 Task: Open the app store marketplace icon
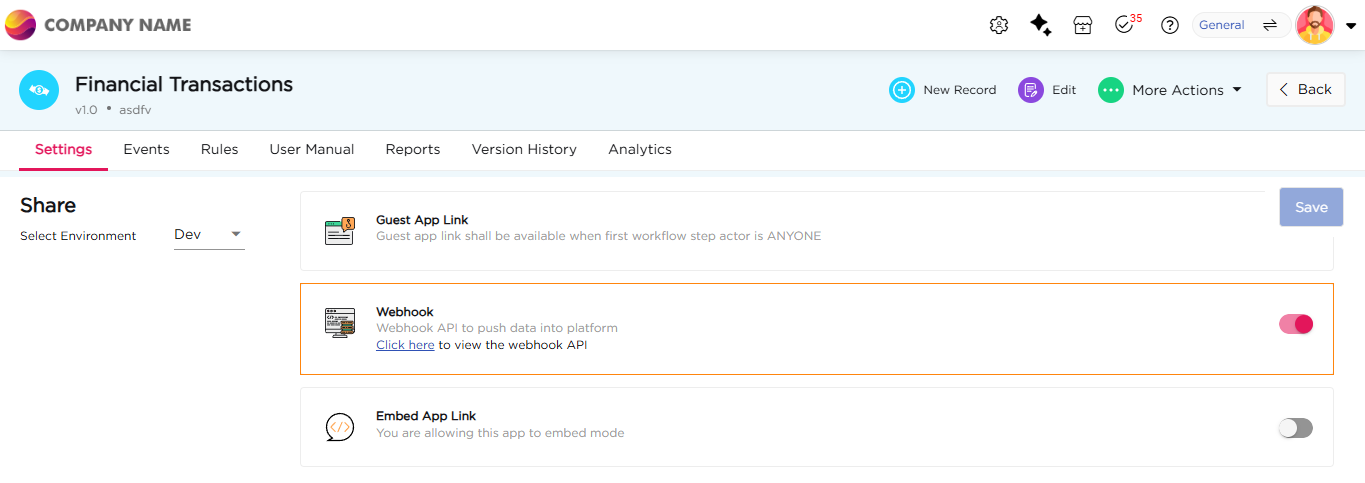1082,26
